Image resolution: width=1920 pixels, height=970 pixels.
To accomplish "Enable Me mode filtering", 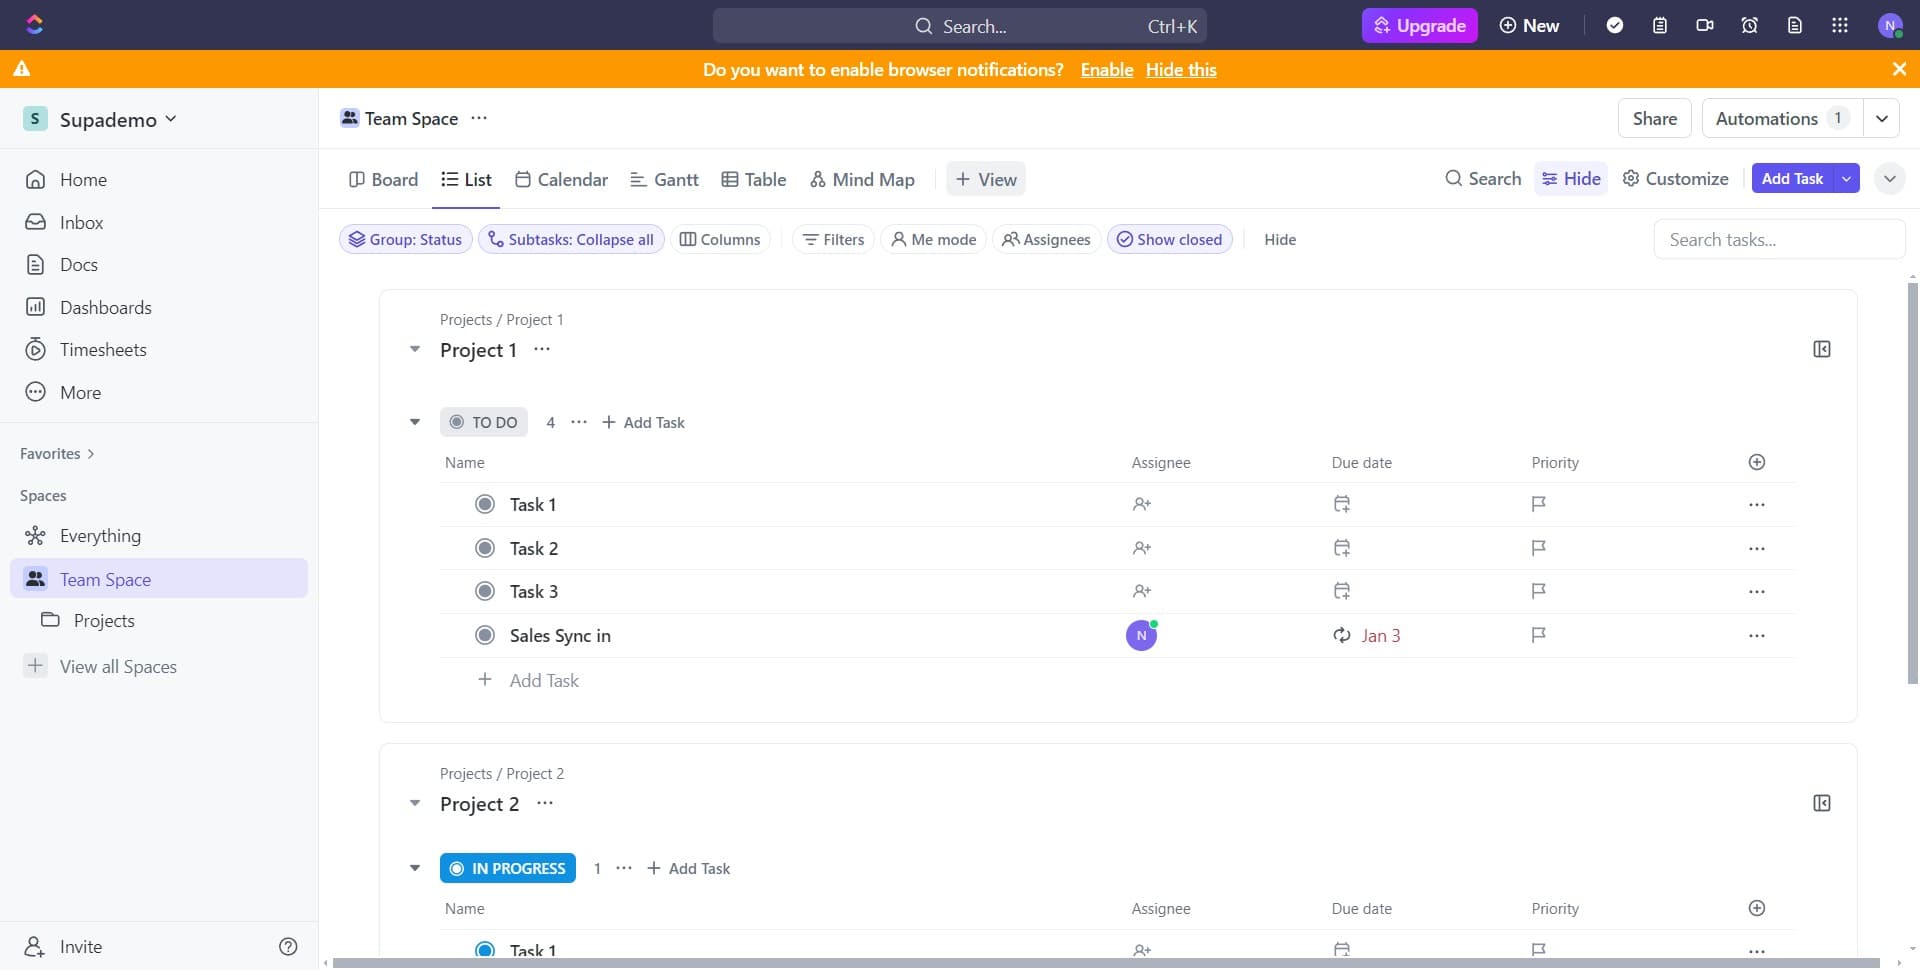I will coord(933,239).
